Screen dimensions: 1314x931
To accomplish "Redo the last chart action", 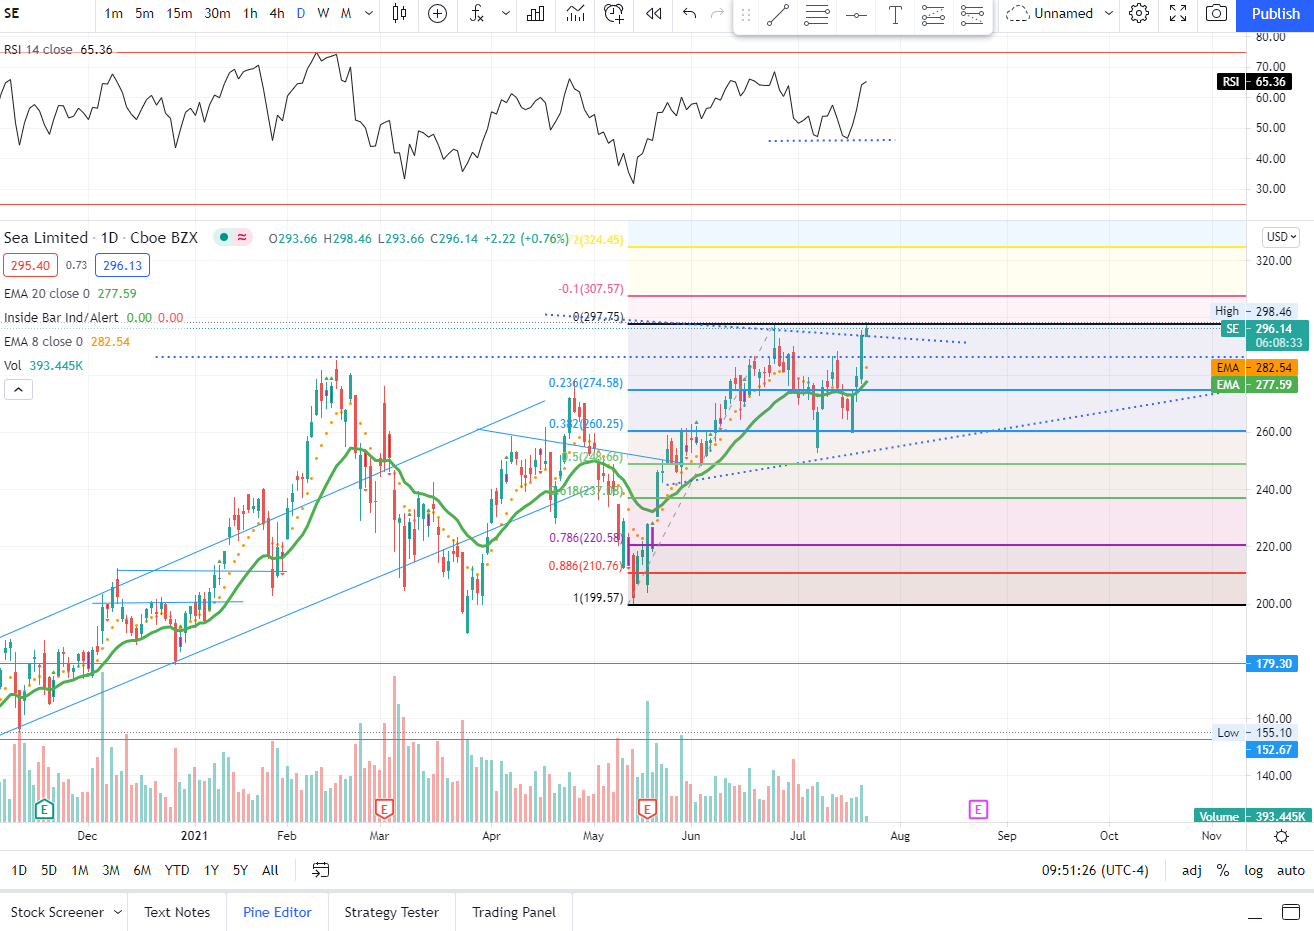I will pos(717,13).
